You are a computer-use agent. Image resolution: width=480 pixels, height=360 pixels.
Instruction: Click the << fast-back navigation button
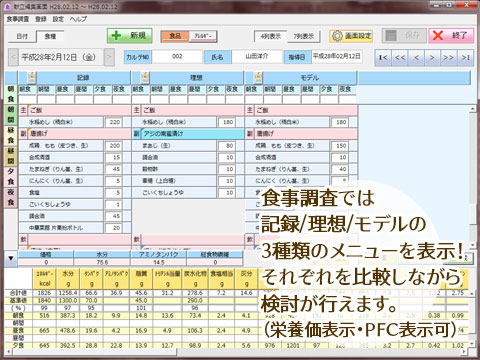400,58
